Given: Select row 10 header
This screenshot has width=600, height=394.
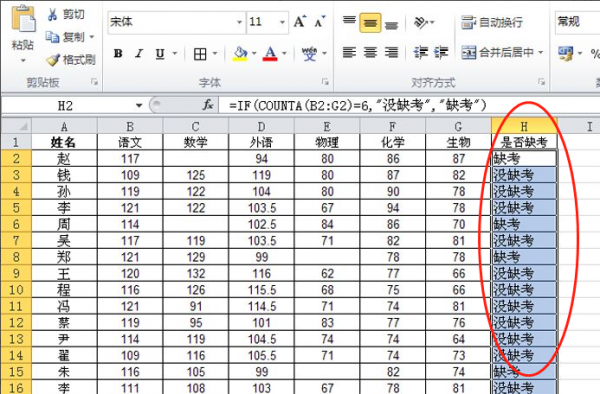Looking at the screenshot, I should click(16, 290).
